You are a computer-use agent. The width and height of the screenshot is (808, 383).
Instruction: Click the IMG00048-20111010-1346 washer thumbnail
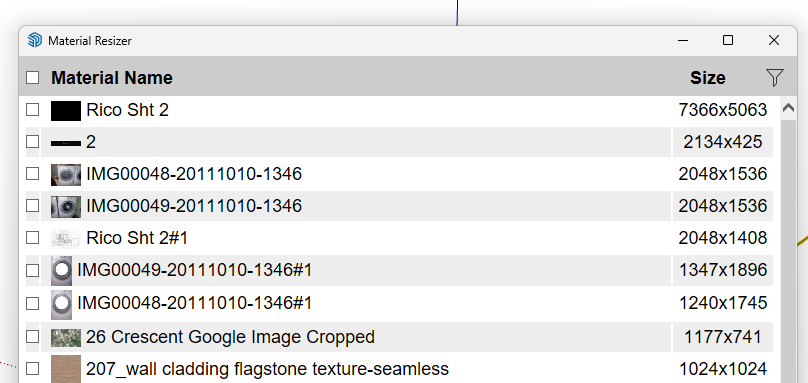(x=66, y=175)
